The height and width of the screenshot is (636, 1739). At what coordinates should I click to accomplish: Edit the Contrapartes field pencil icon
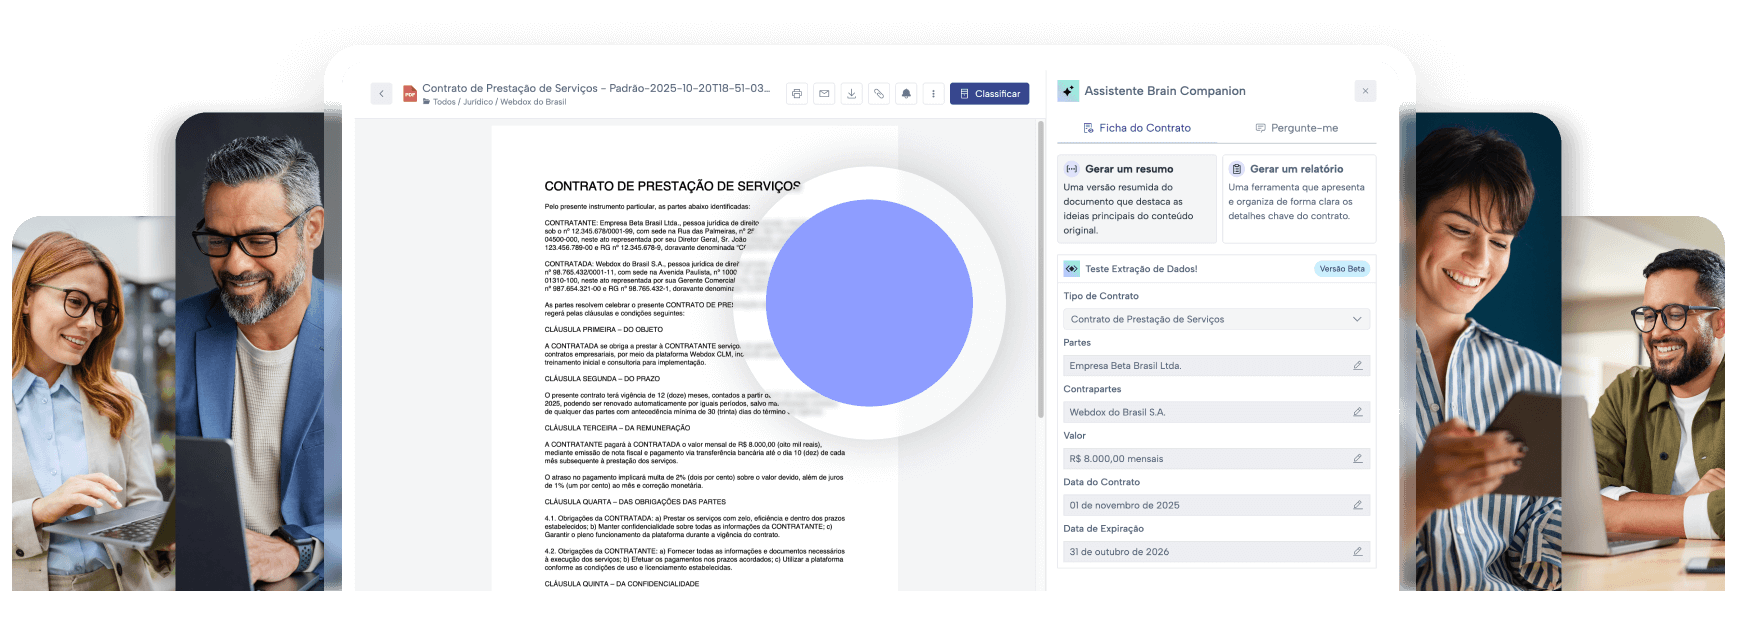(1357, 412)
